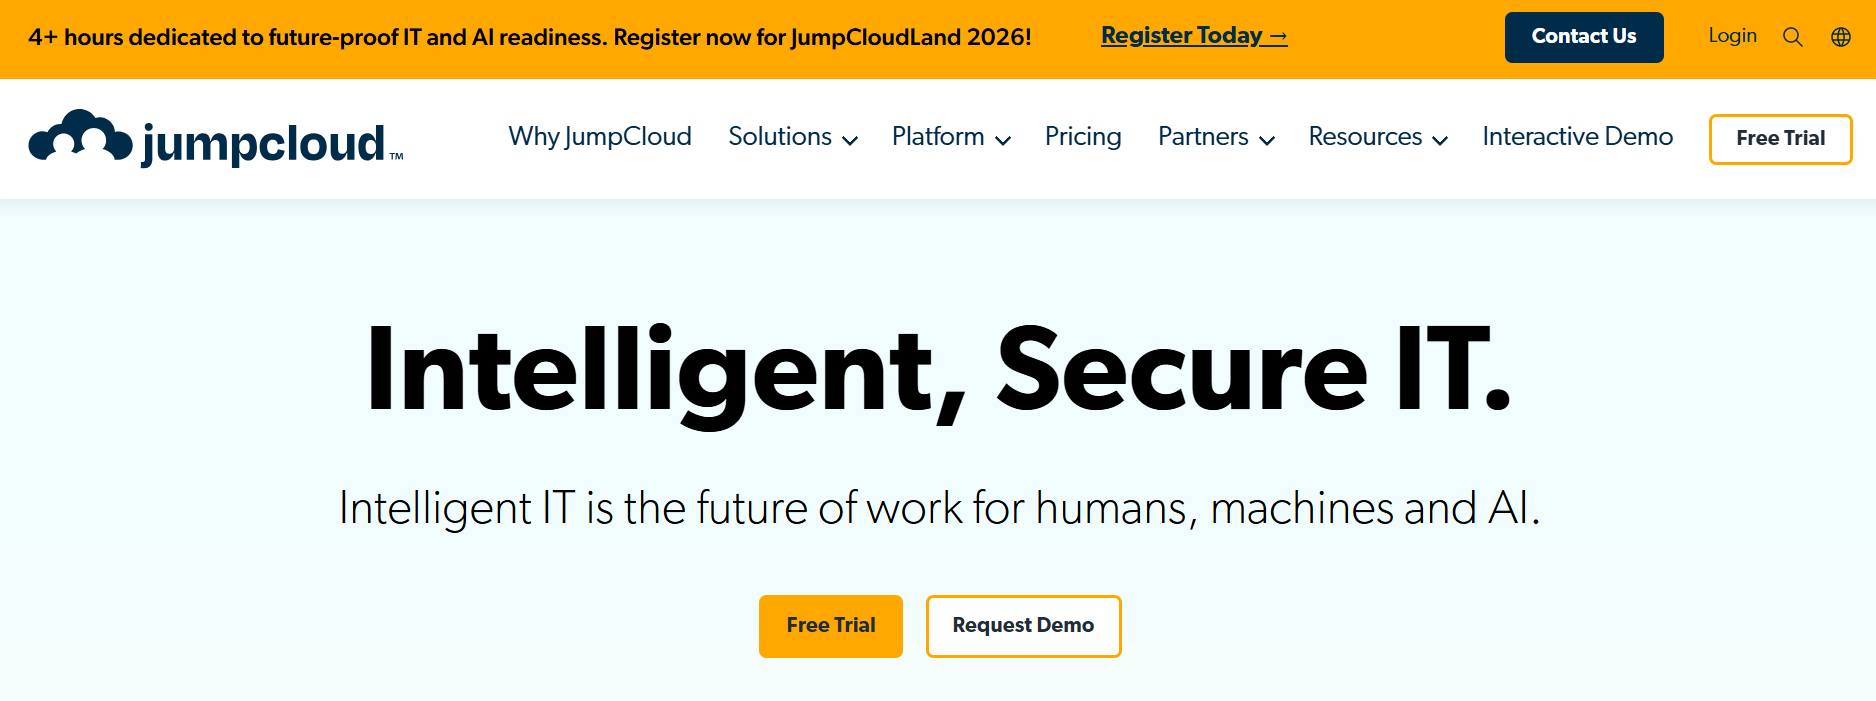Click the Register Today link
Screen dimensions: 1876x701
1193,35
